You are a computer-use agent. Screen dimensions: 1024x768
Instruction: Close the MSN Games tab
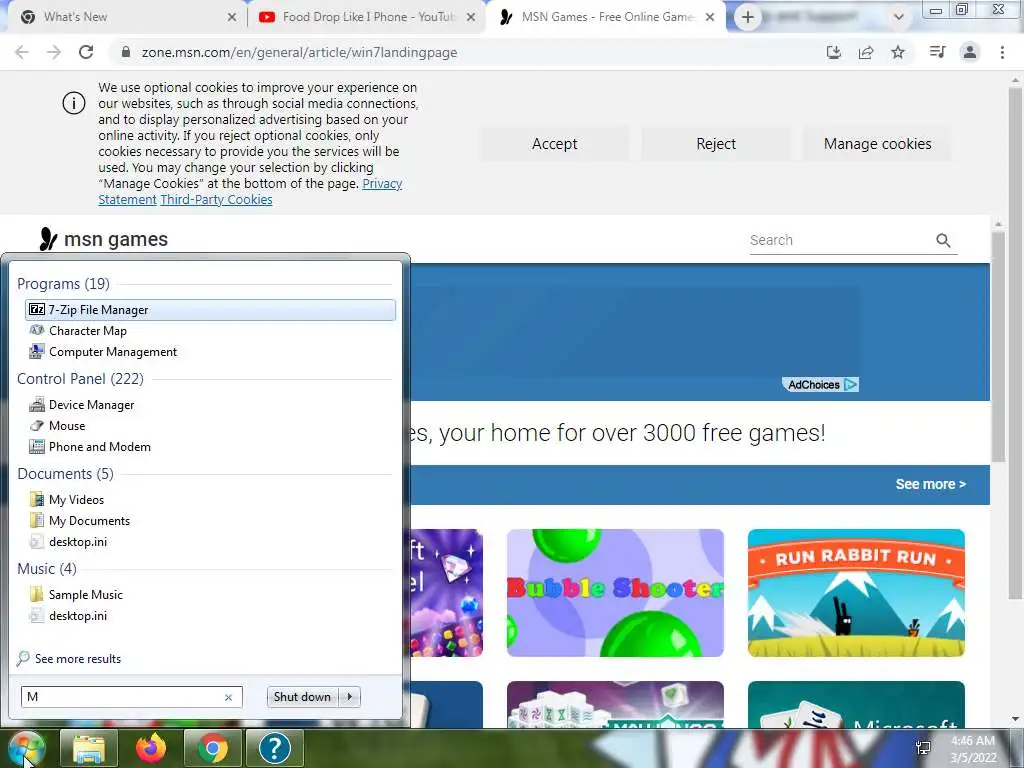(x=710, y=17)
